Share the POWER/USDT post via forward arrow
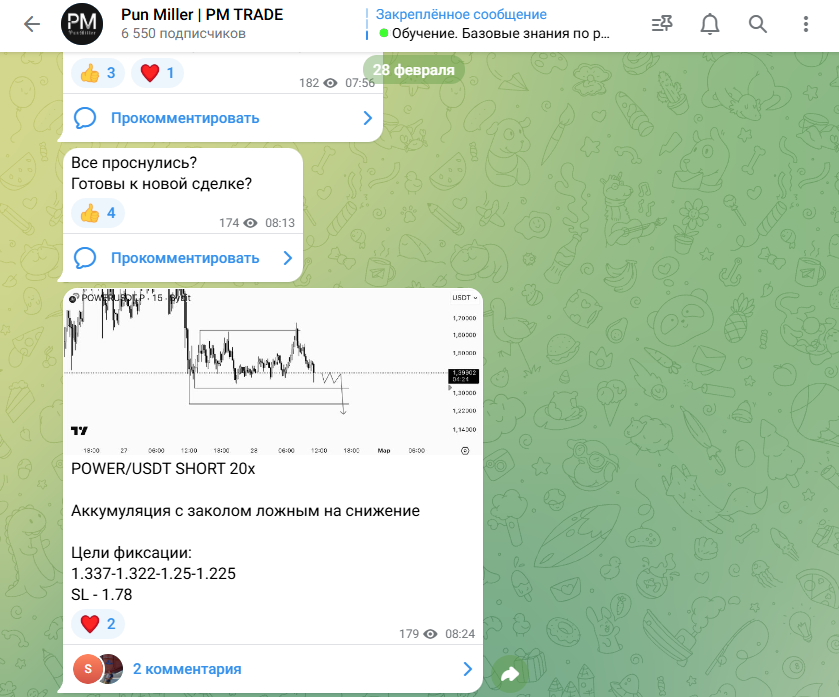 coord(509,673)
